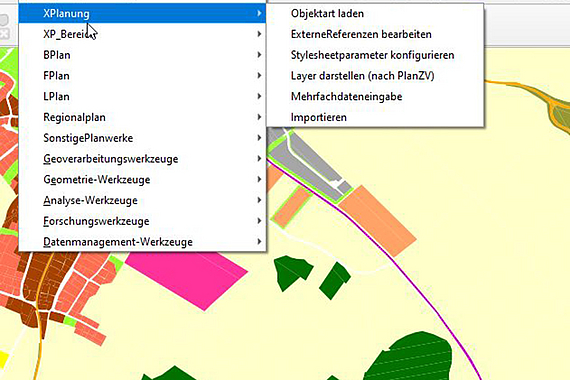
Task: Expand arrow next to Geometrie-Werkzeuge
Action: click(x=259, y=179)
